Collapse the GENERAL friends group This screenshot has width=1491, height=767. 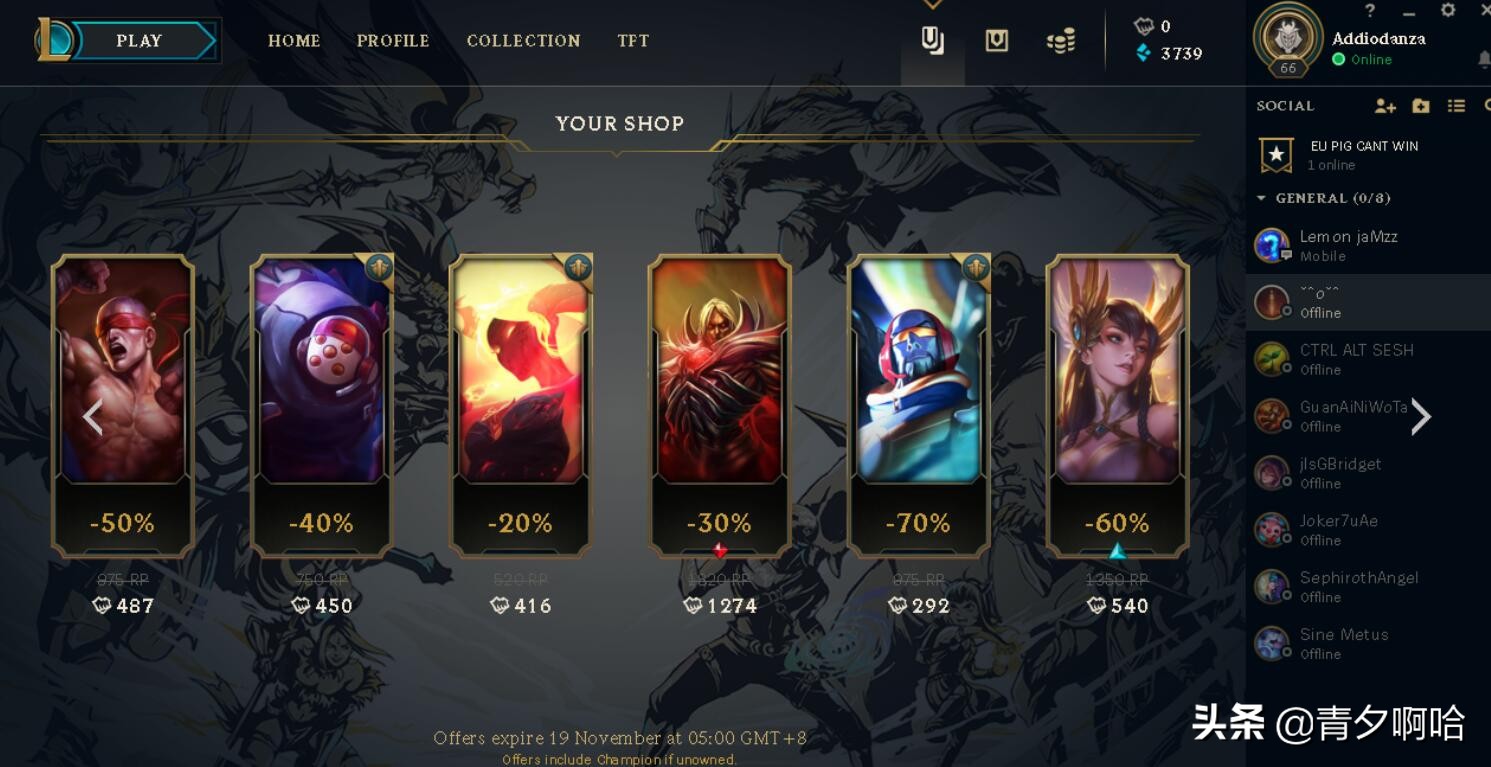pyautogui.click(x=1262, y=198)
